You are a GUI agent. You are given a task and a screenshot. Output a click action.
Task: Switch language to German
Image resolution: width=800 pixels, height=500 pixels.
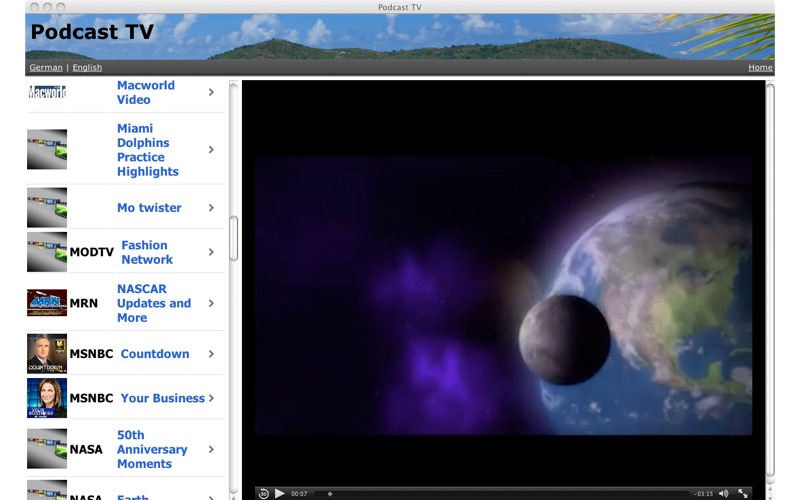point(46,67)
